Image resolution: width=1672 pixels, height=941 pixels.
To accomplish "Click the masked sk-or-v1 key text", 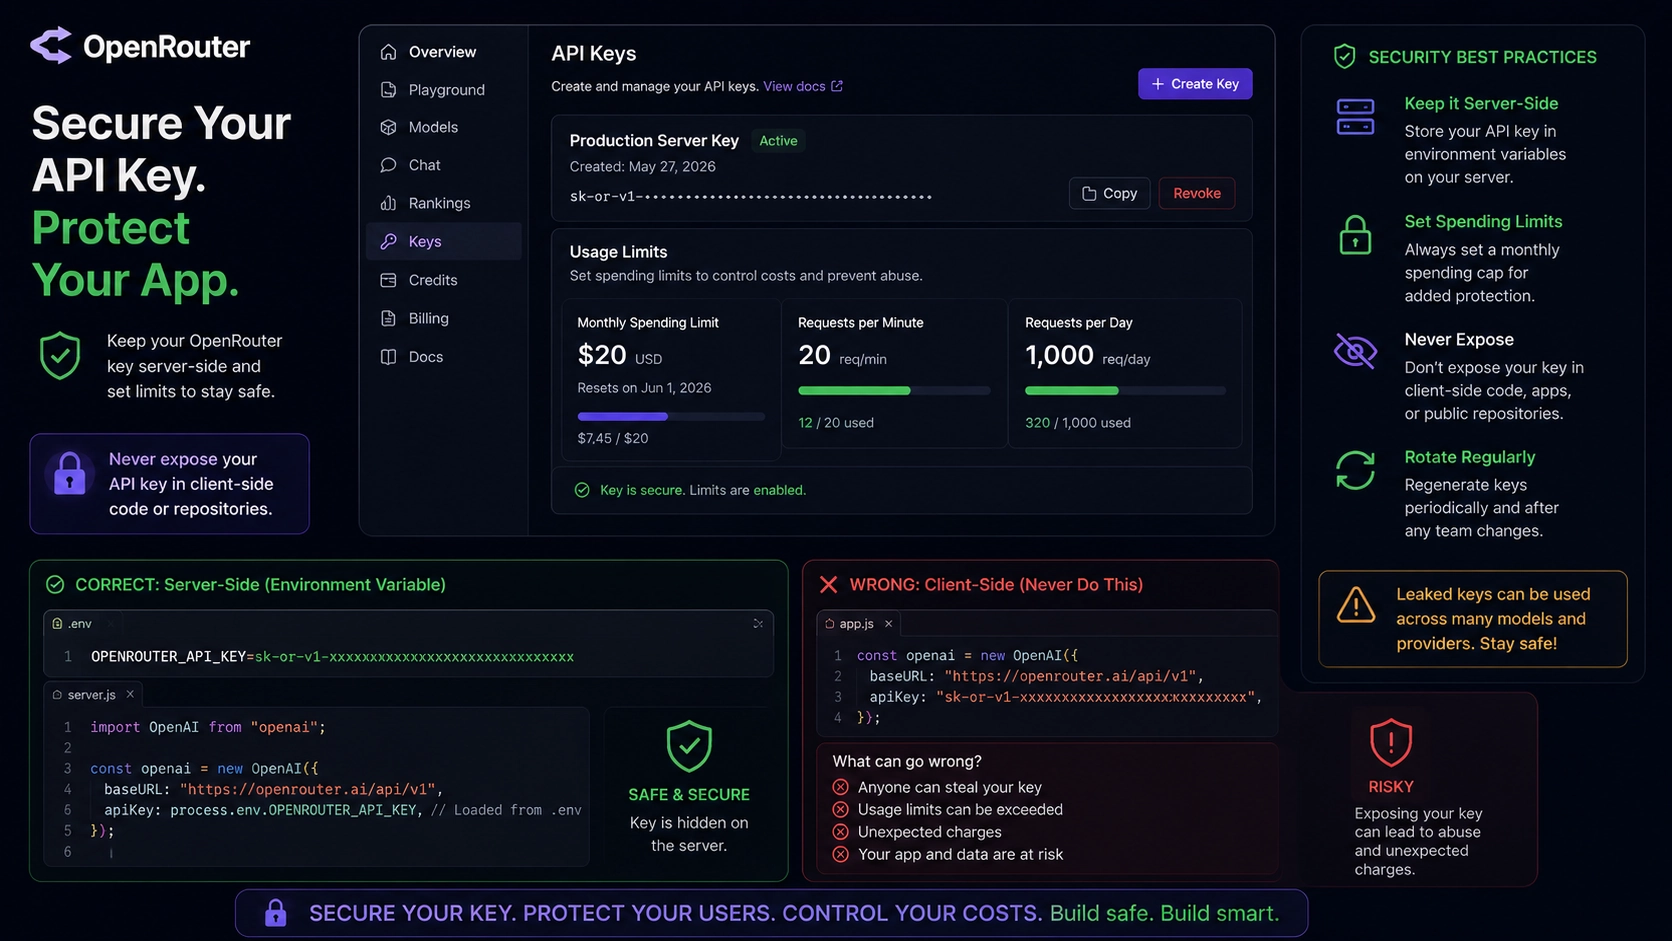I will click(751, 196).
